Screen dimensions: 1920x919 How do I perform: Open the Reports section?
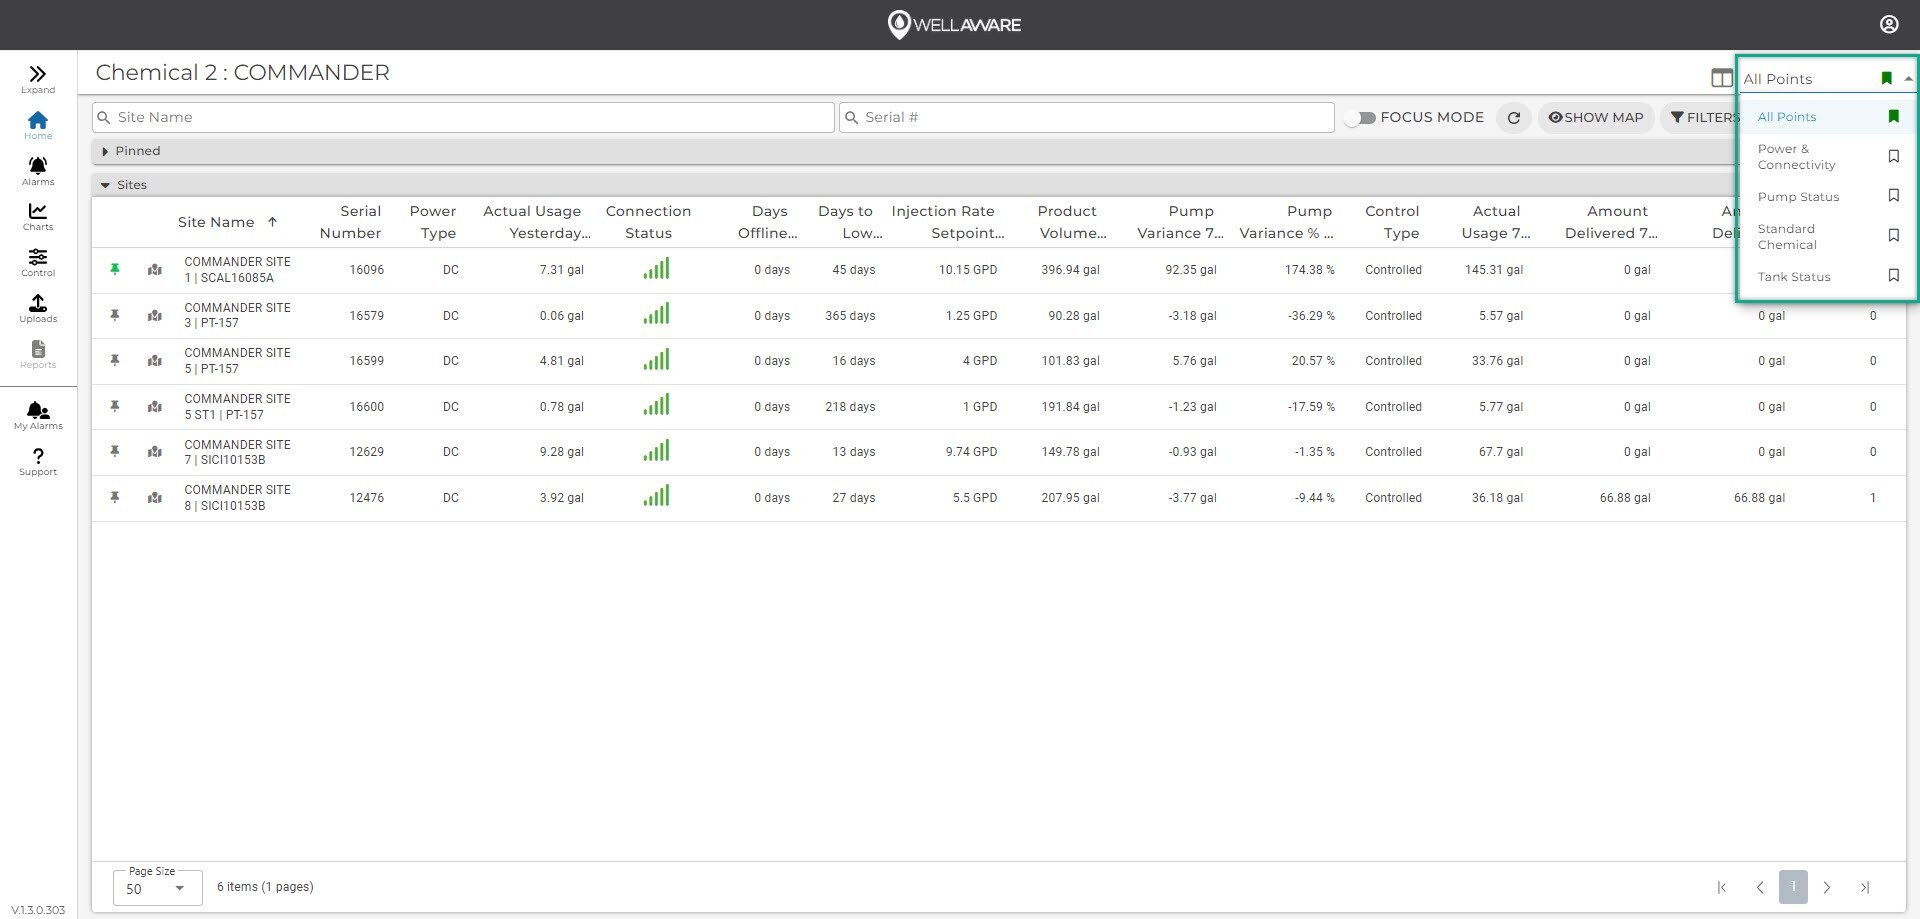tap(38, 354)
